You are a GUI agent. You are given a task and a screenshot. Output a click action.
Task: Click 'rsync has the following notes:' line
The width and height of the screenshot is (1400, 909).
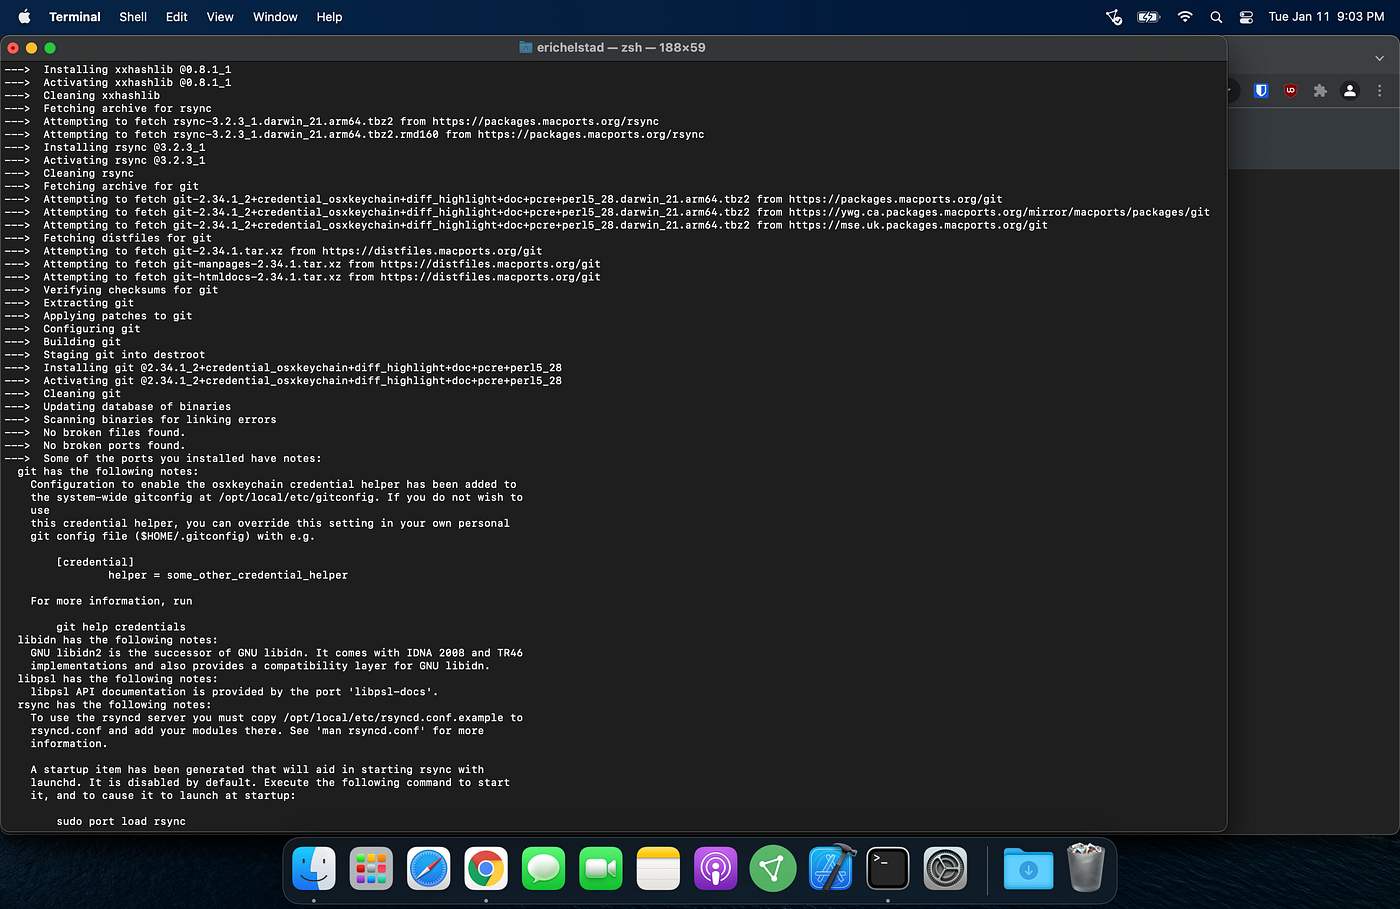[114, 704]
